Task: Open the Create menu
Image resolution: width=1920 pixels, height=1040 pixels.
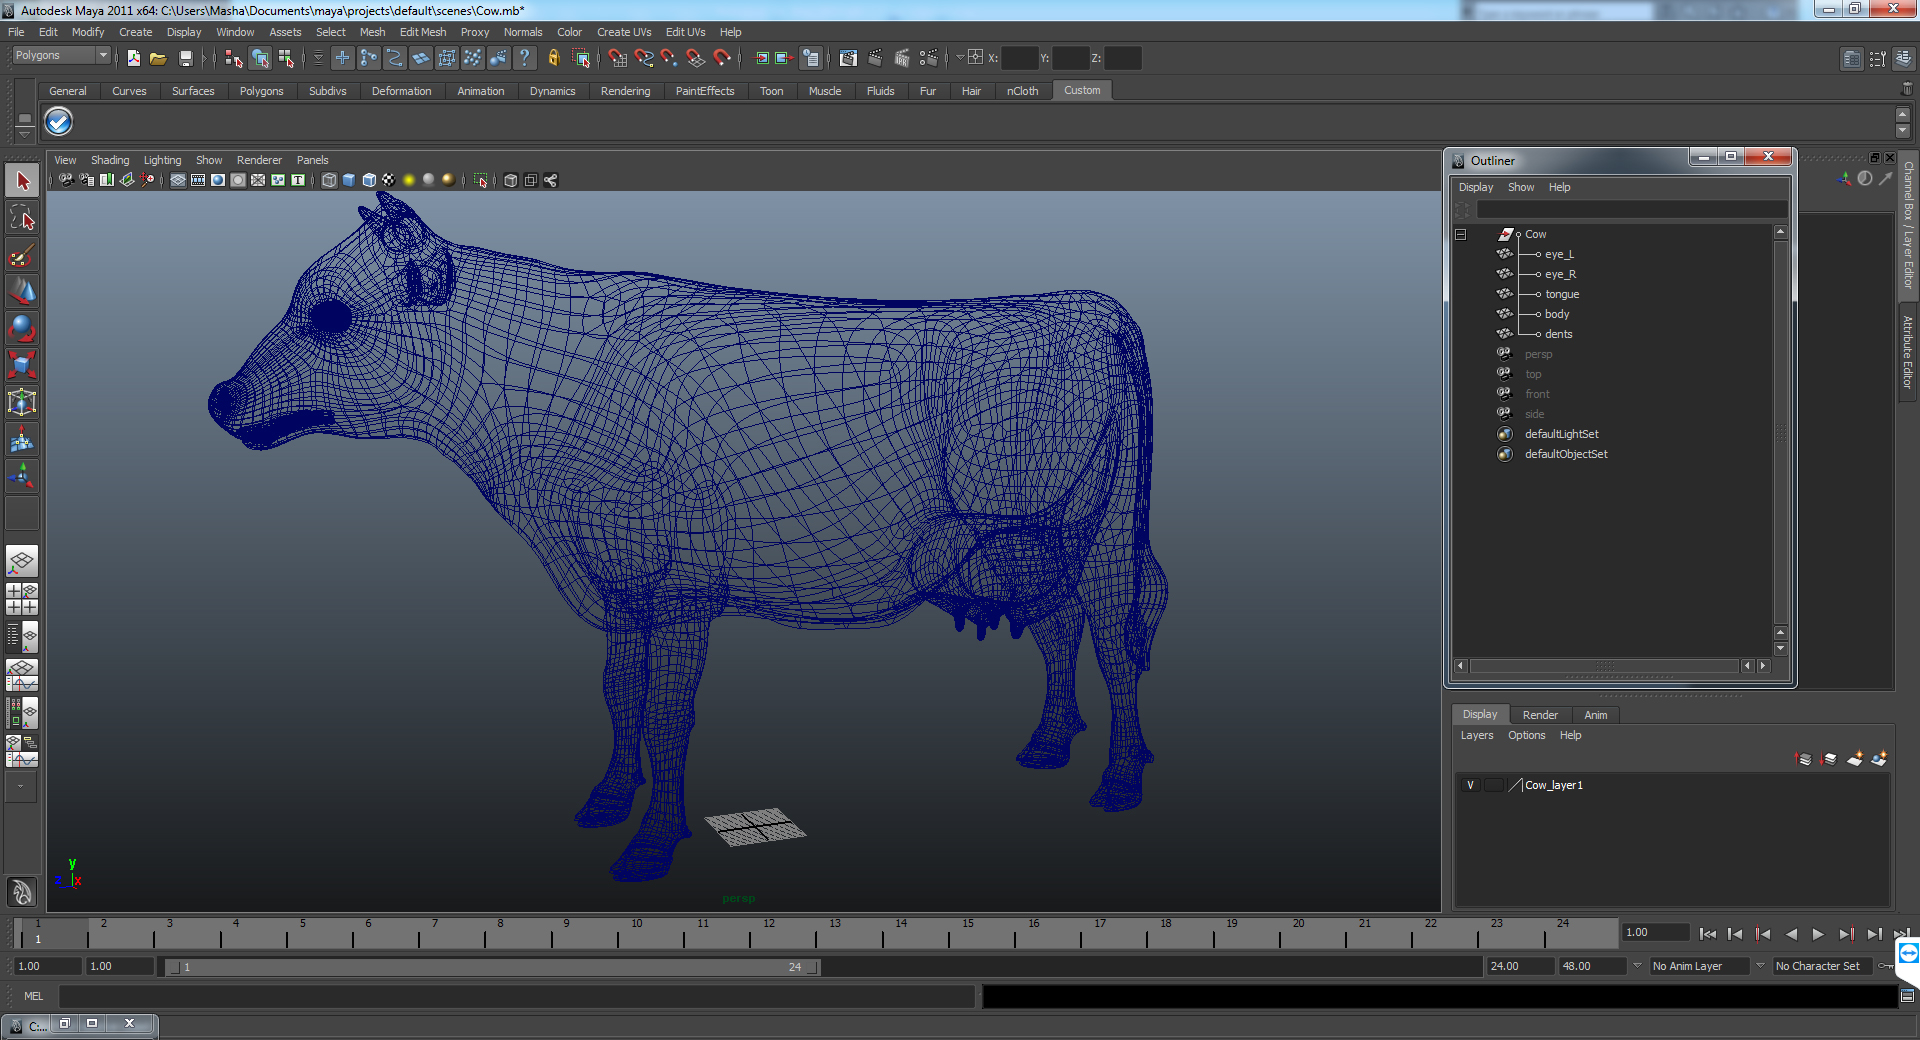Action: pos(135,31)
